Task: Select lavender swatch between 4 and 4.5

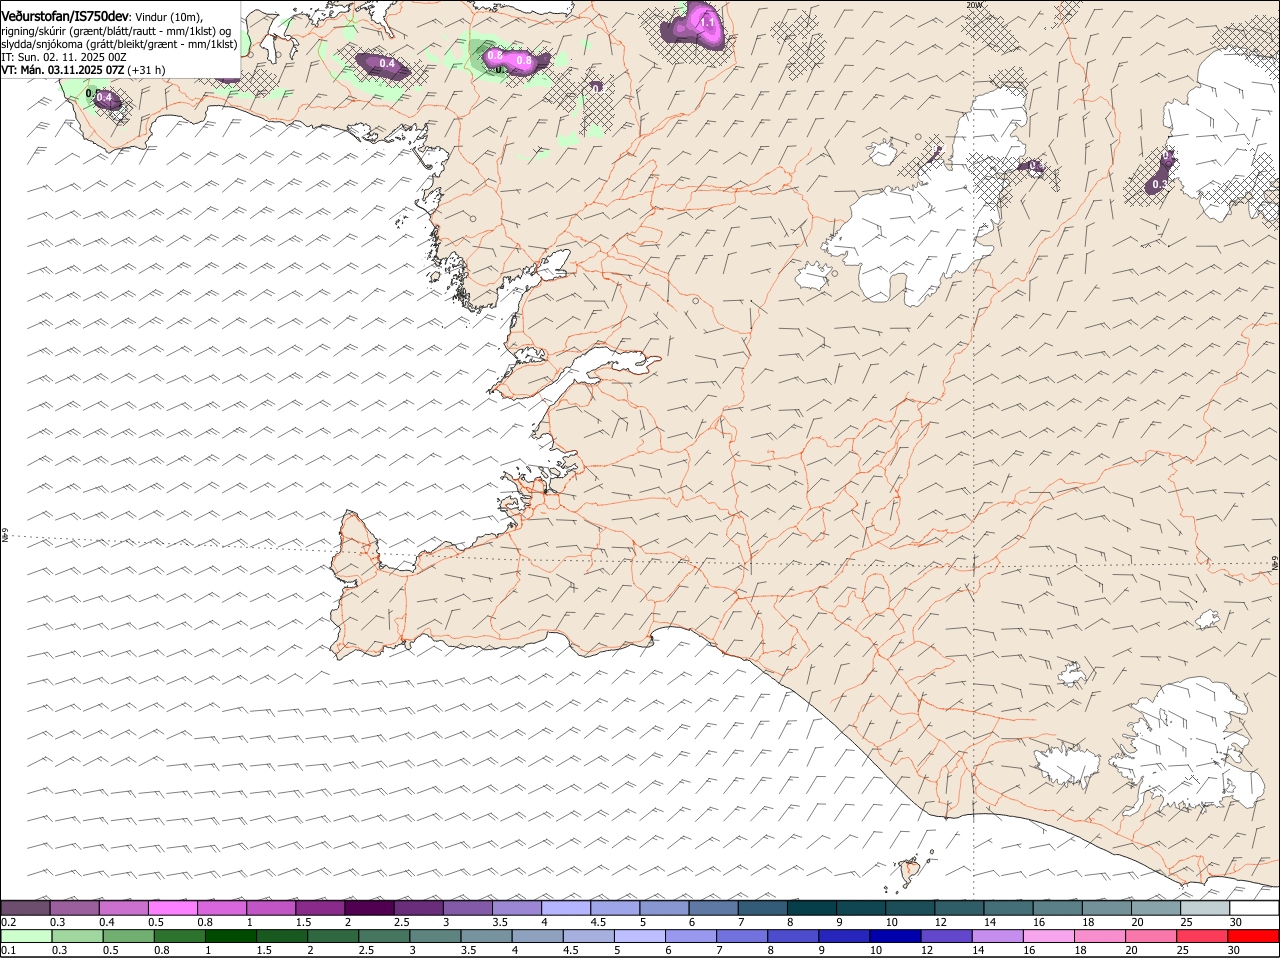Action: pyautogui.click(x=565, y=907)
